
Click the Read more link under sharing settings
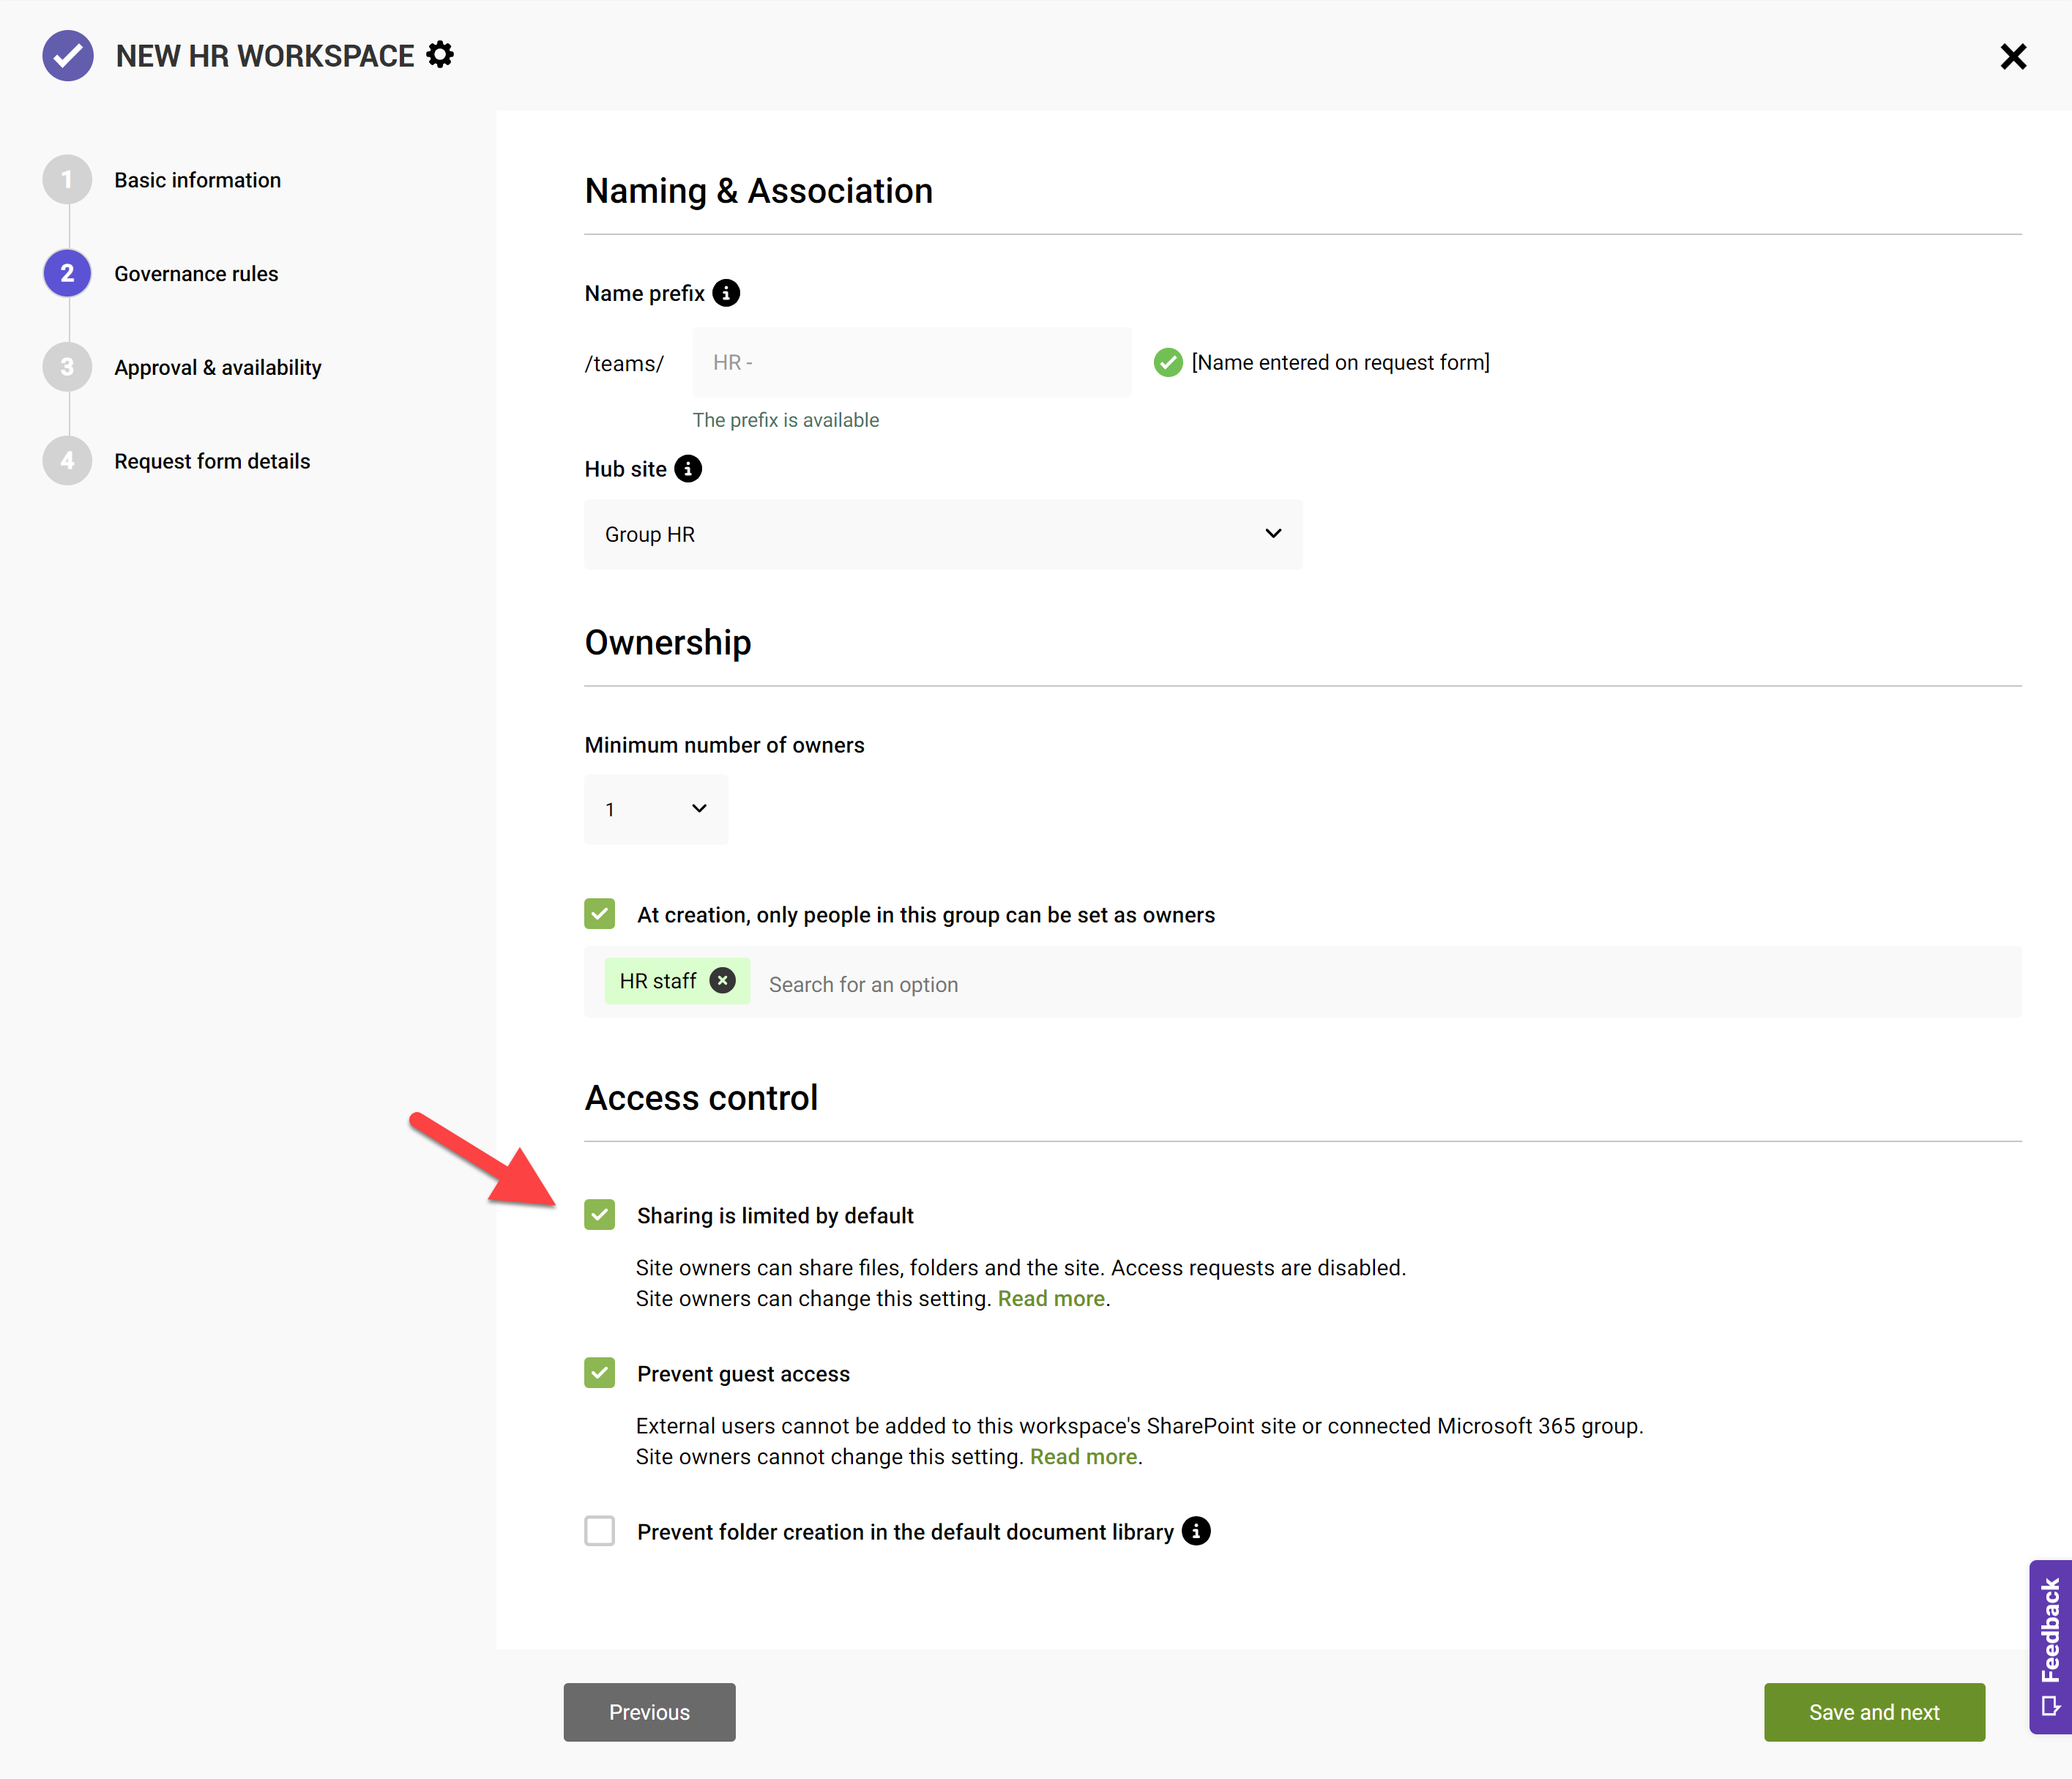[x=1051, y=1298]
